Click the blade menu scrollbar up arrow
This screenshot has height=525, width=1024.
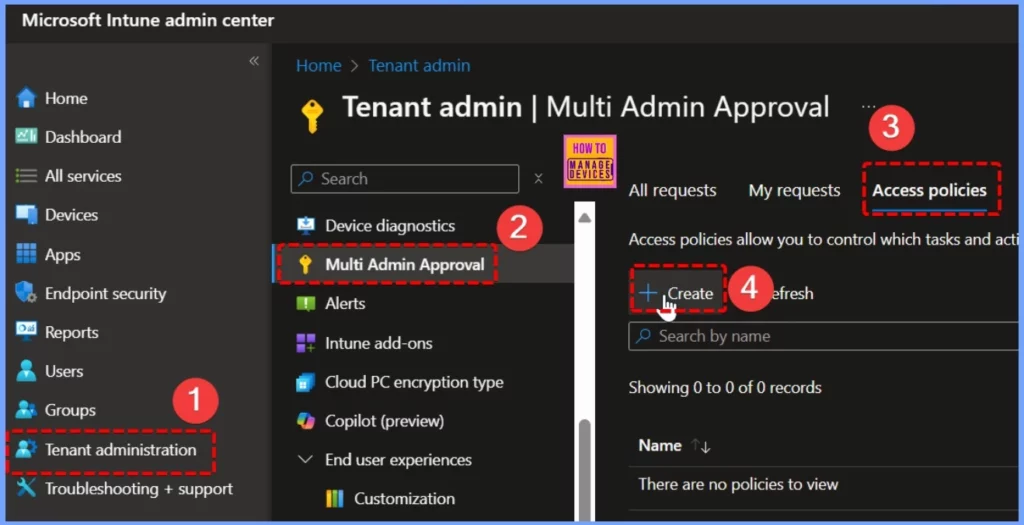coord(584,217)
